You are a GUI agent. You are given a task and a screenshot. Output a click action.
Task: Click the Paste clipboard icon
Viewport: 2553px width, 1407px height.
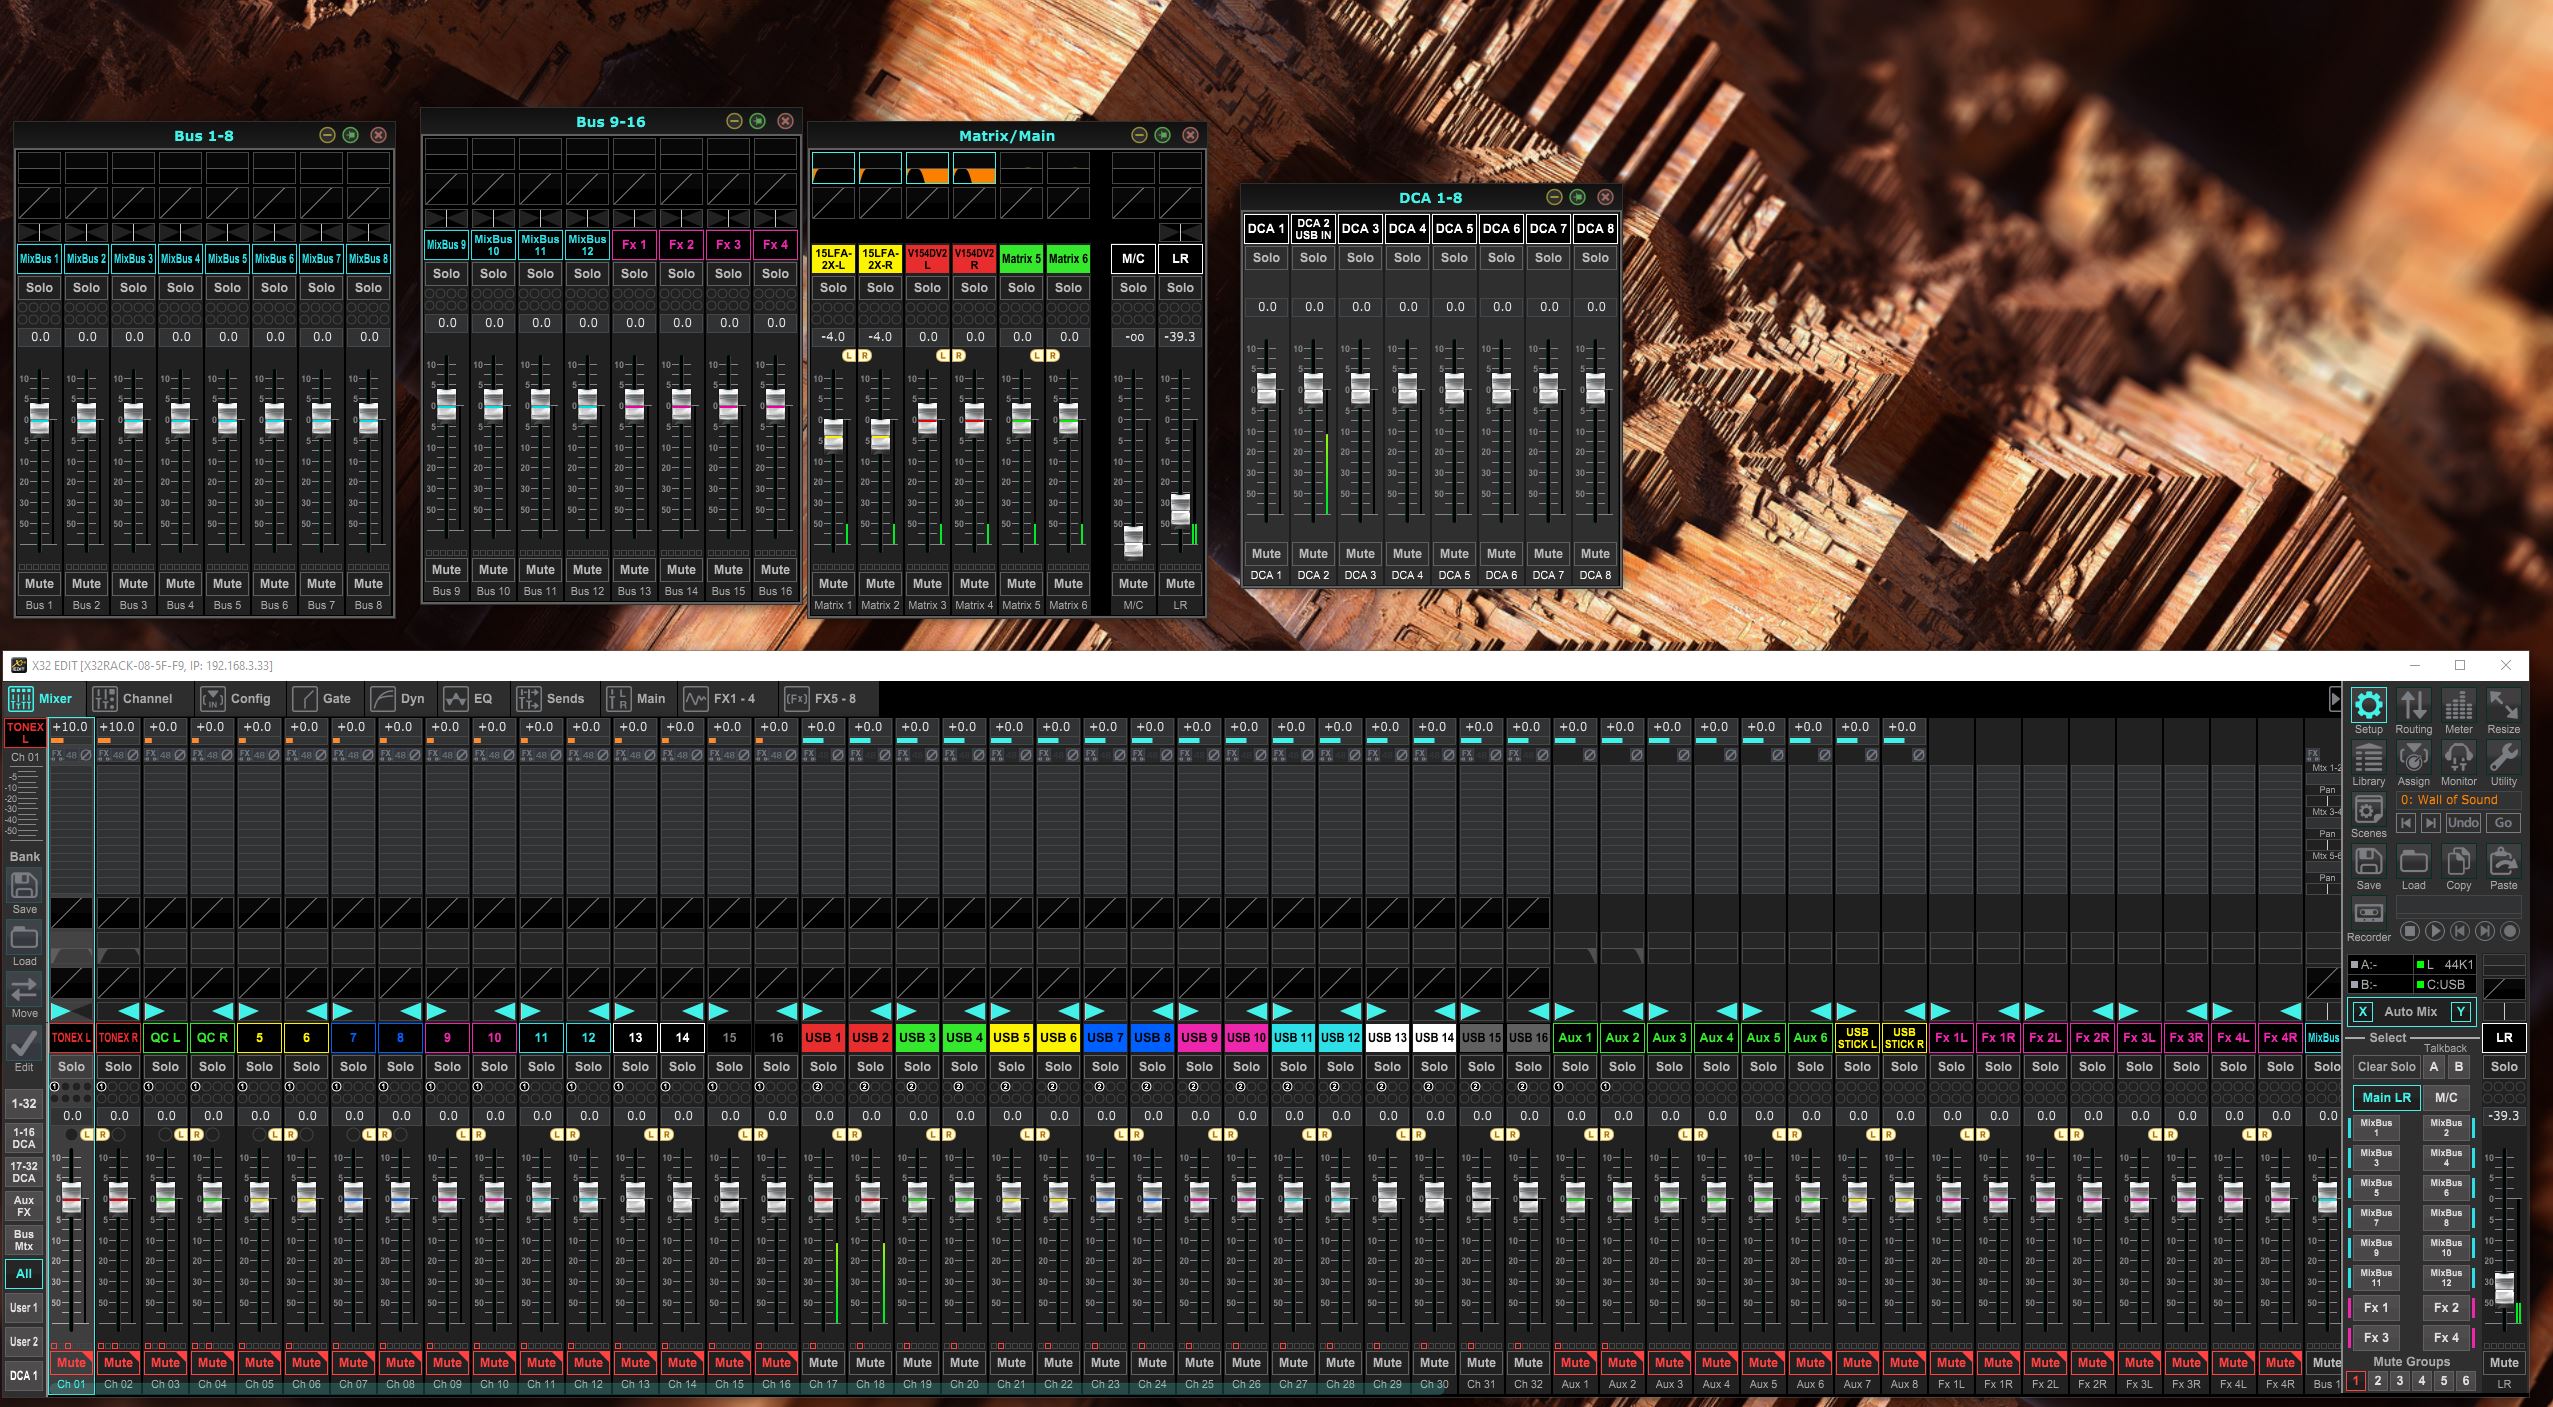coord(2503,862)
